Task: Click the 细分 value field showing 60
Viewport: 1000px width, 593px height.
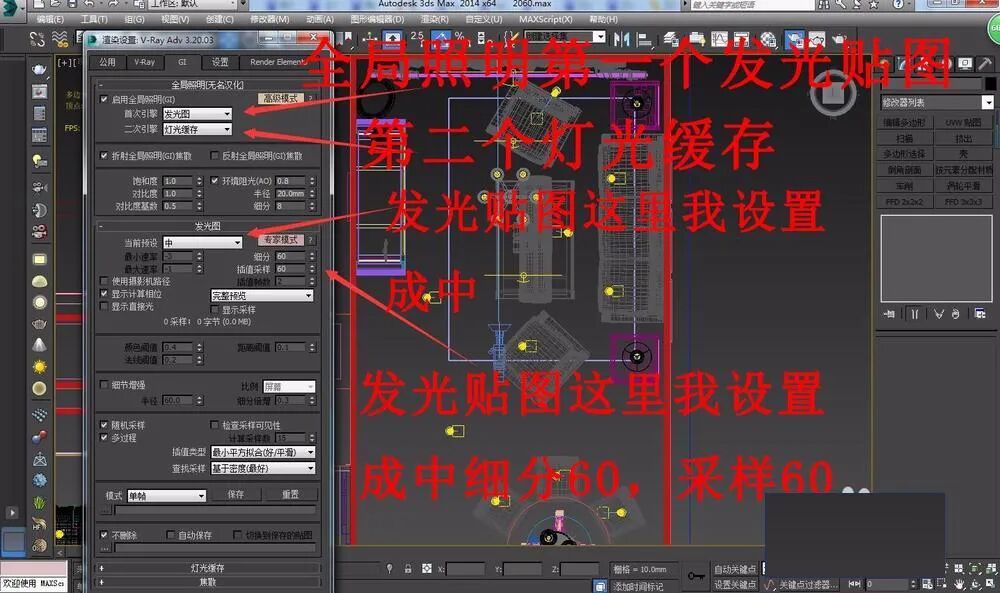Action: click(290, 256)
